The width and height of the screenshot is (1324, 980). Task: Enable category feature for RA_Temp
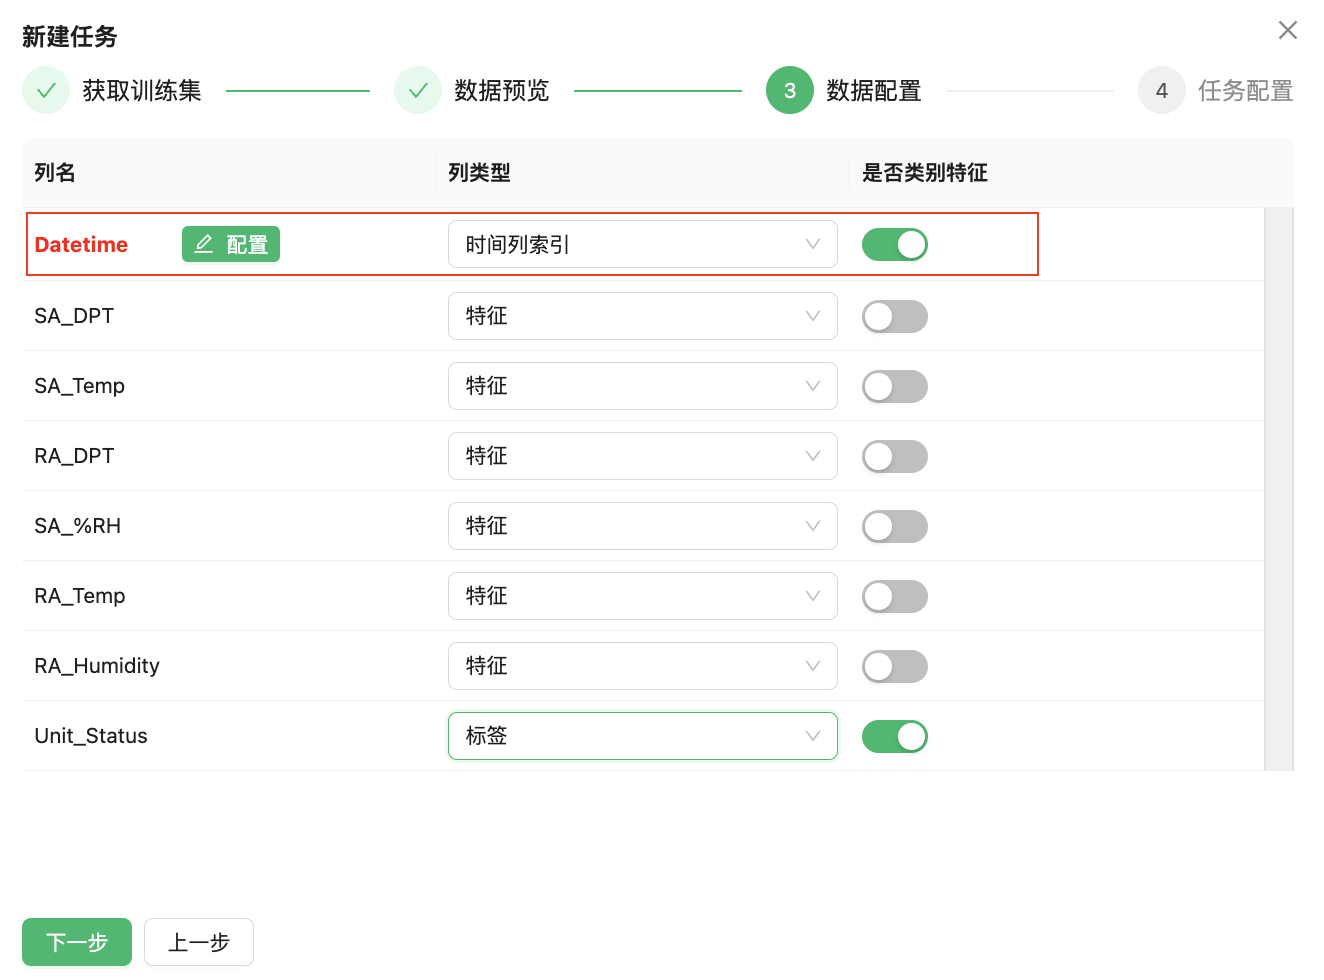click(895, 596)
